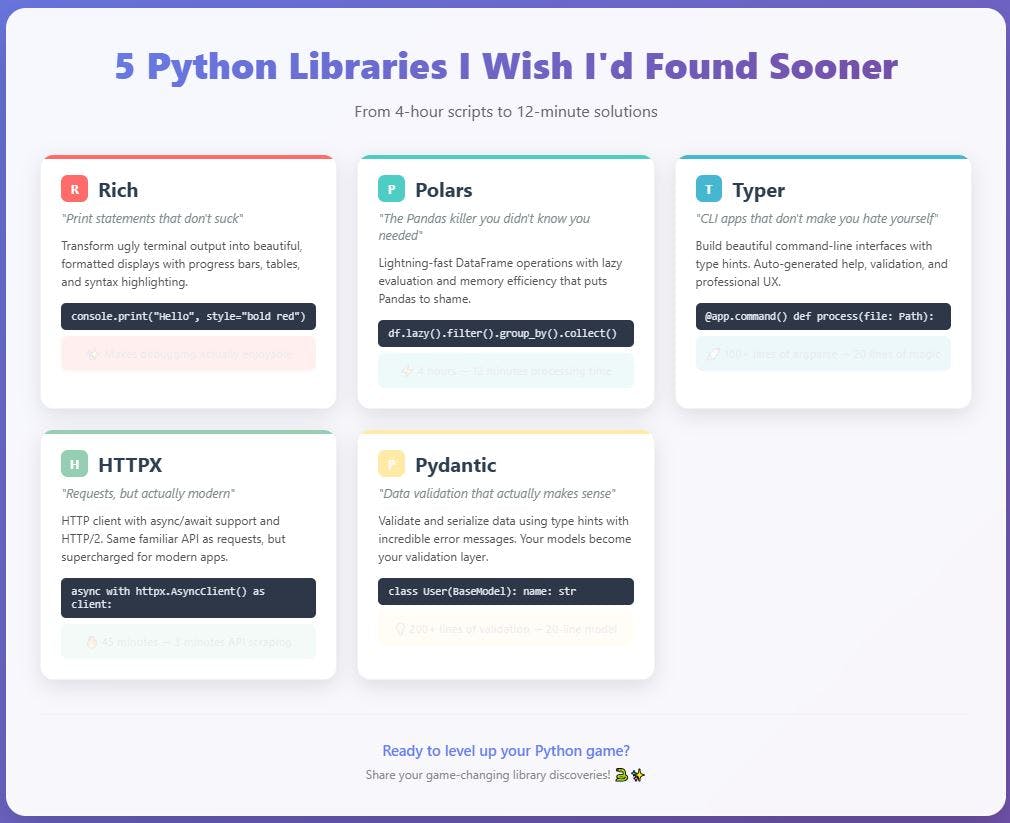Viewport: 1010px width, 823px height.
Task: Click the HTTPX card title
Action: 130,465
